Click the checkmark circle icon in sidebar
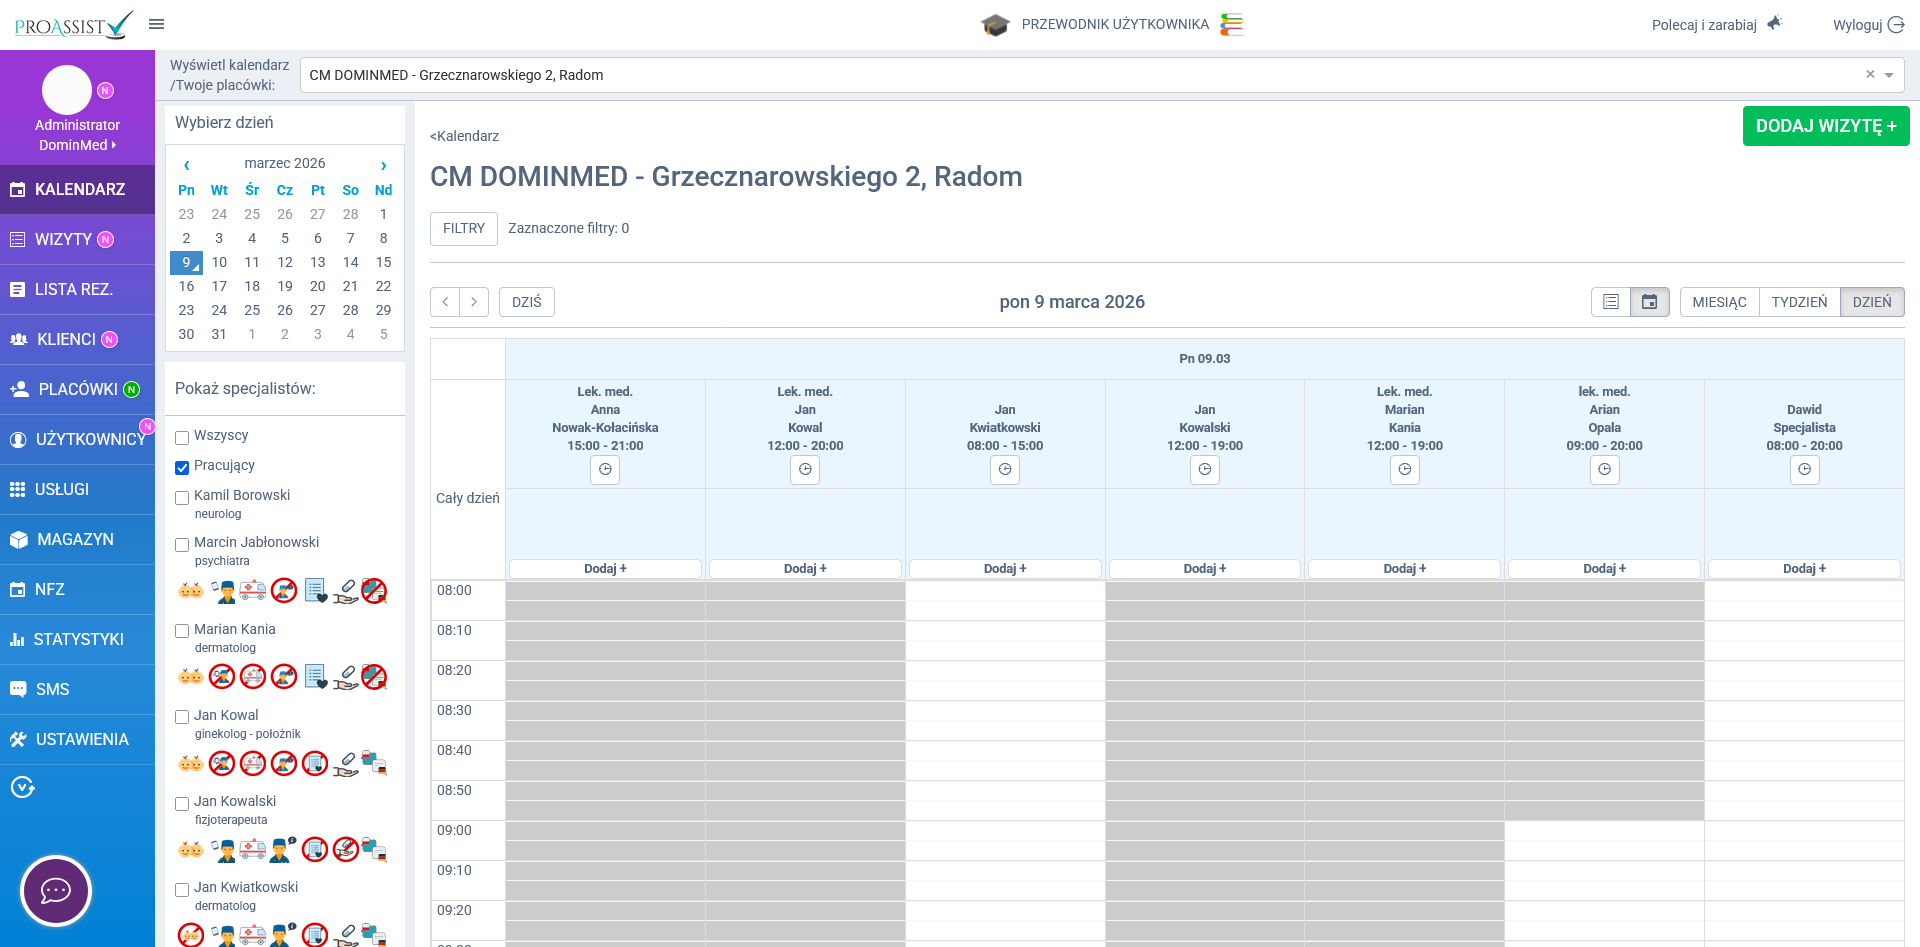 tap(22, 788)
